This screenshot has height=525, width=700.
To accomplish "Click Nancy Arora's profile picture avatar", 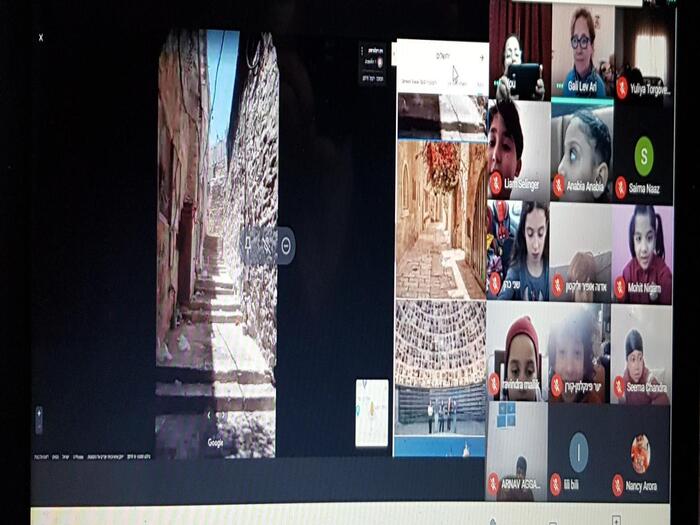I will pyautogui.click(x=641, y=454).
